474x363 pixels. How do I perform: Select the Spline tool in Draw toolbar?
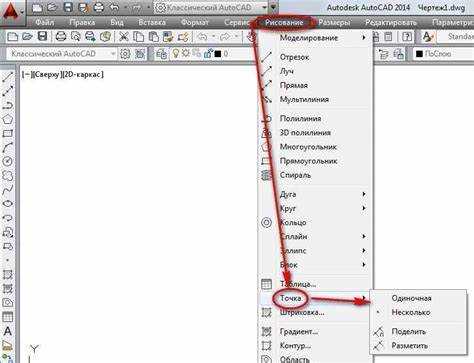(7, 190)
